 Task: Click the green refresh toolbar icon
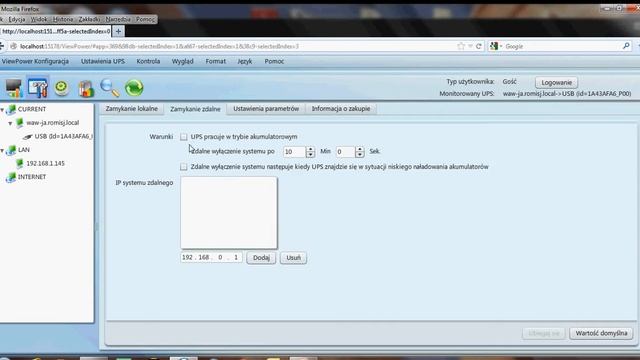click(x=134, y=88)
